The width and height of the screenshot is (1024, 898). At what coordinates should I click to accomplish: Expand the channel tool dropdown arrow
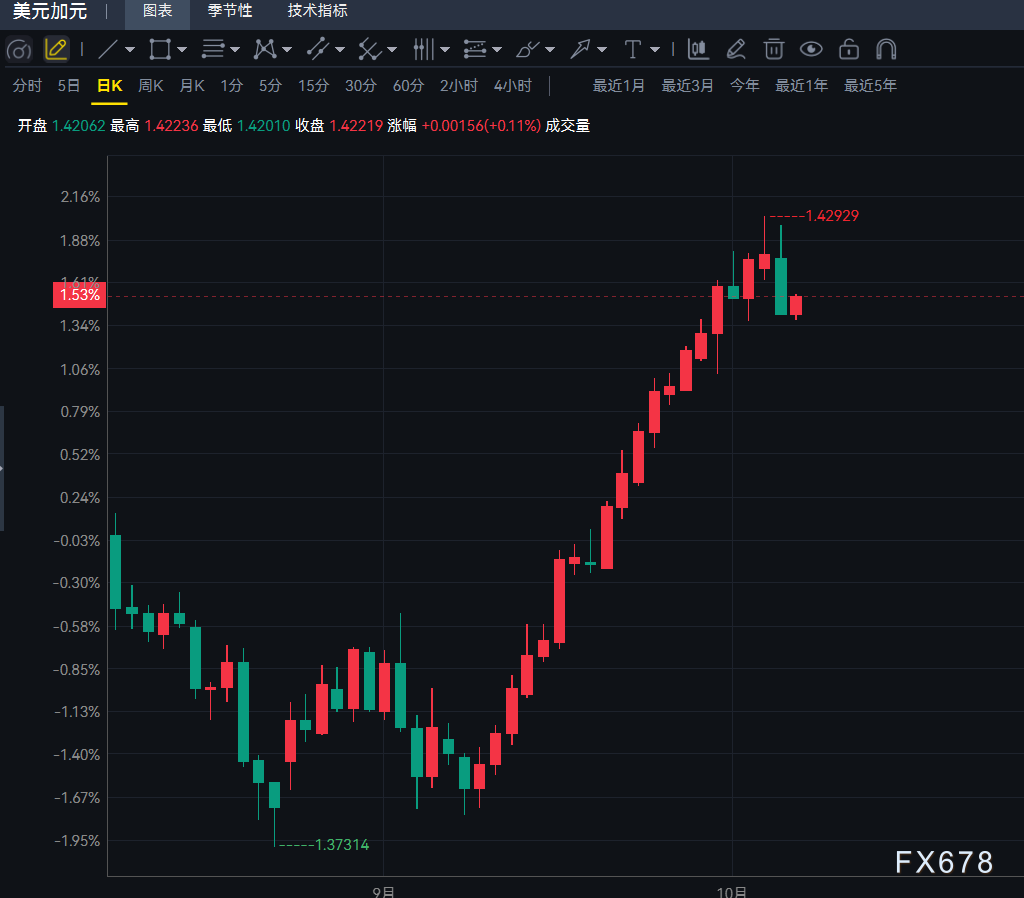(340, 50)
